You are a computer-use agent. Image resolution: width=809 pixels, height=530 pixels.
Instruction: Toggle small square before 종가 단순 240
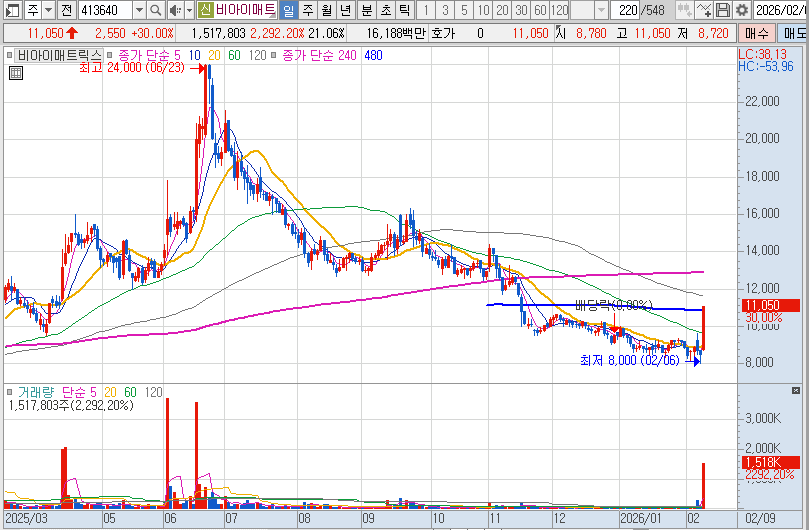pos(273,55)
